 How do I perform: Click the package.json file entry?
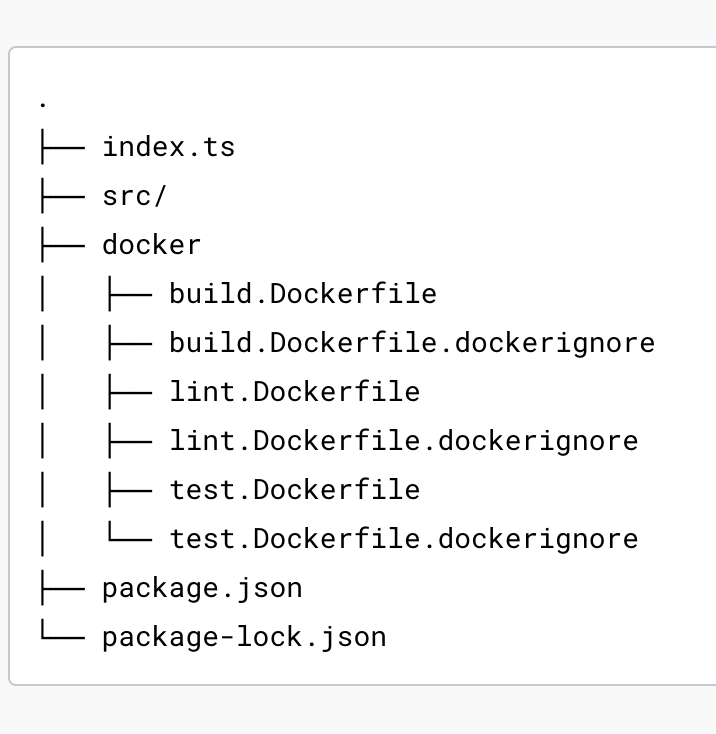pos(202,588)
